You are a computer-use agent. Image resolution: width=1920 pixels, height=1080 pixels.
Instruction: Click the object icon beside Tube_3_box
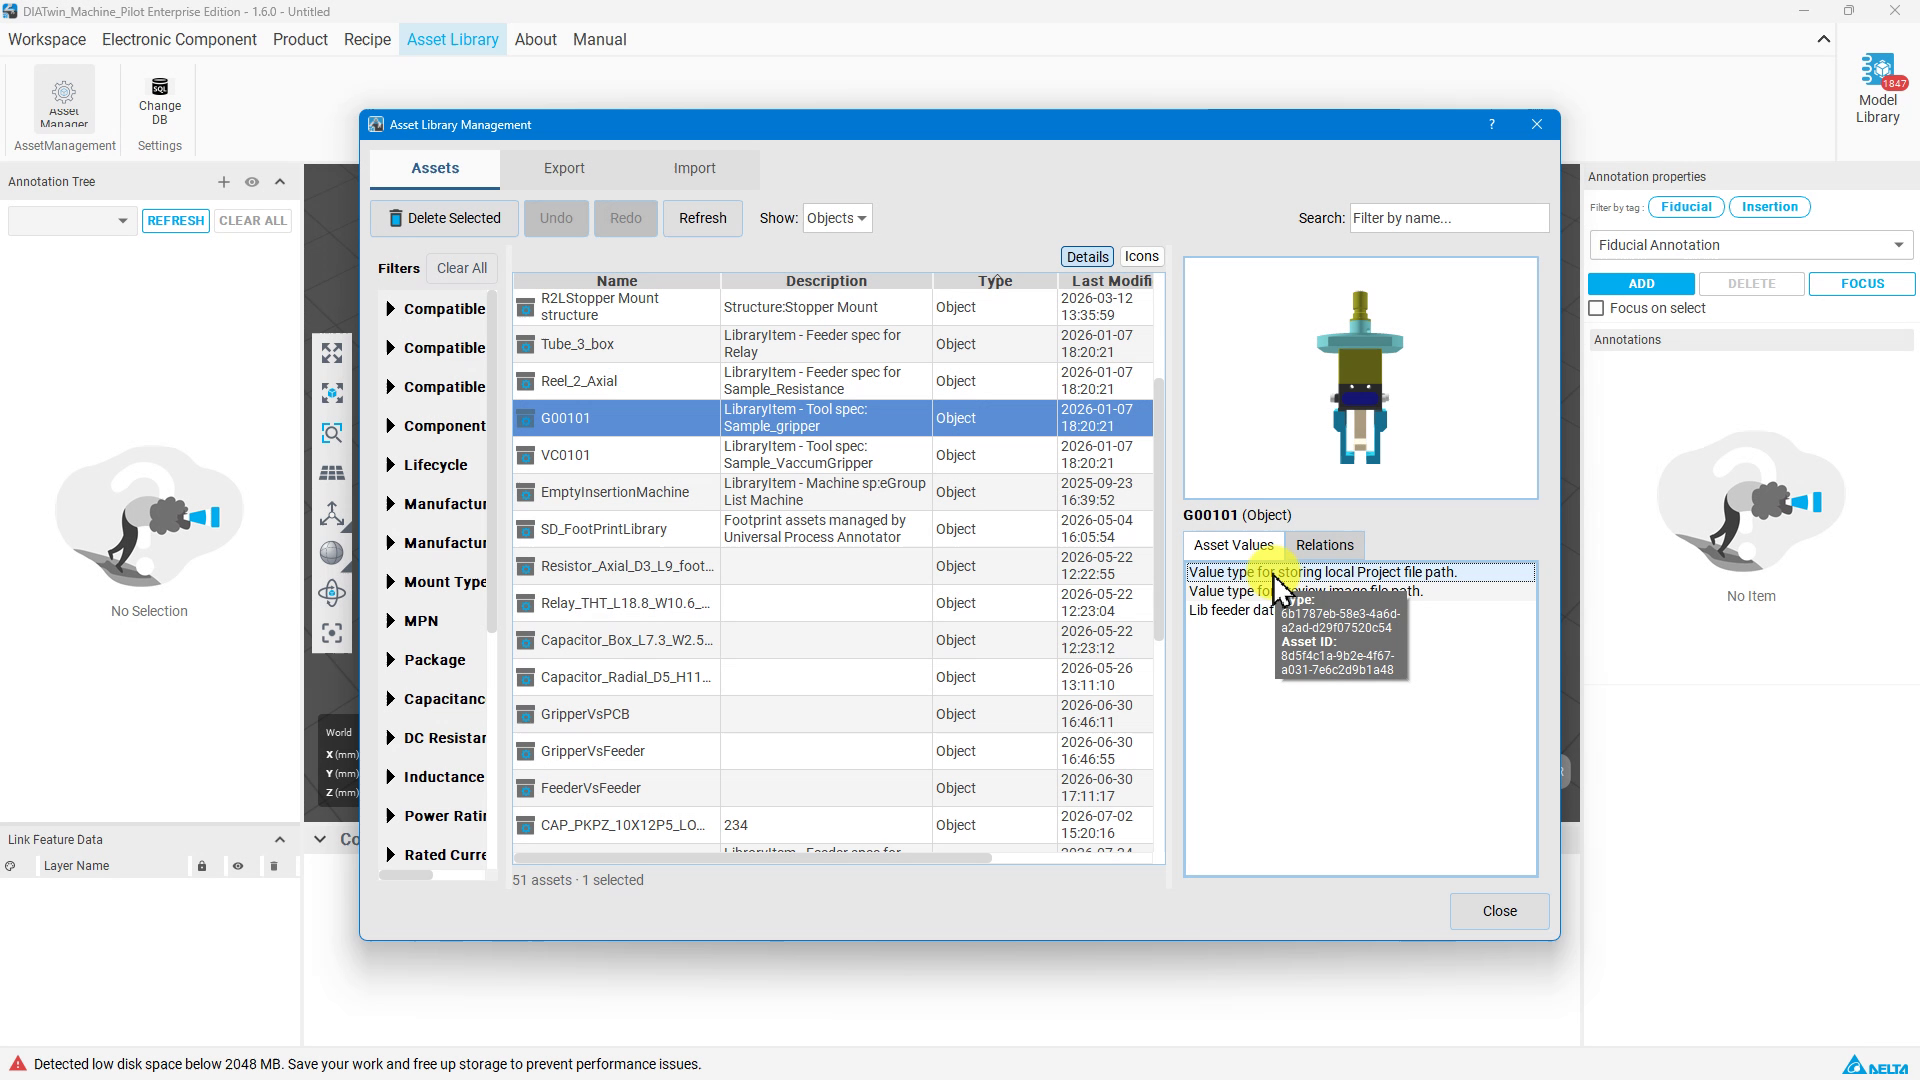click(x=525, y=344)
